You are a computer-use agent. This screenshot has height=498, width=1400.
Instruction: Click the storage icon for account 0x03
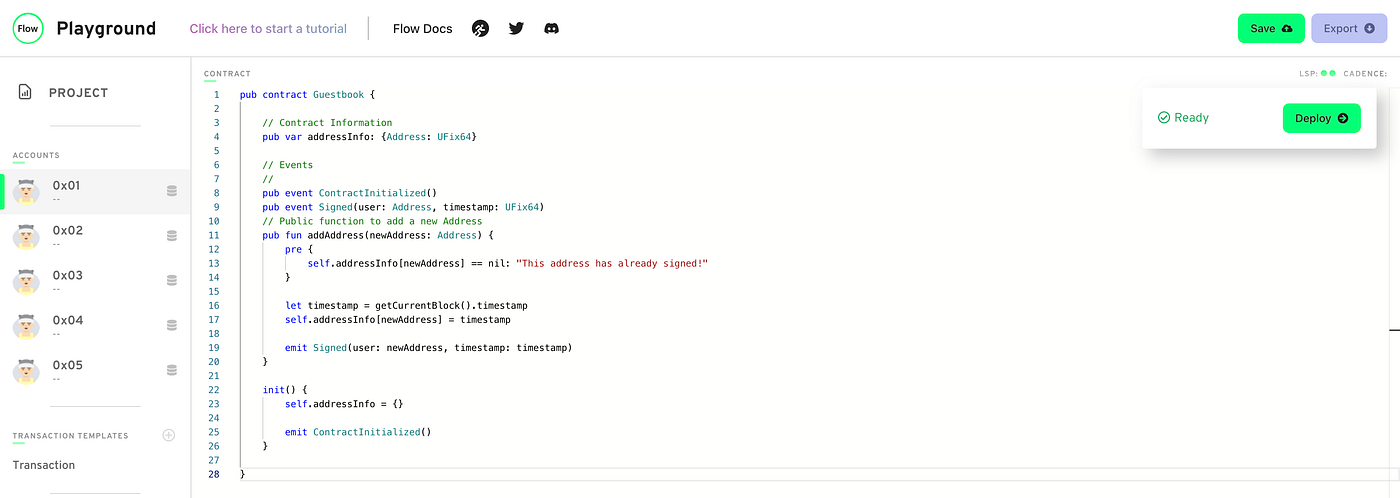pos(172,281)
